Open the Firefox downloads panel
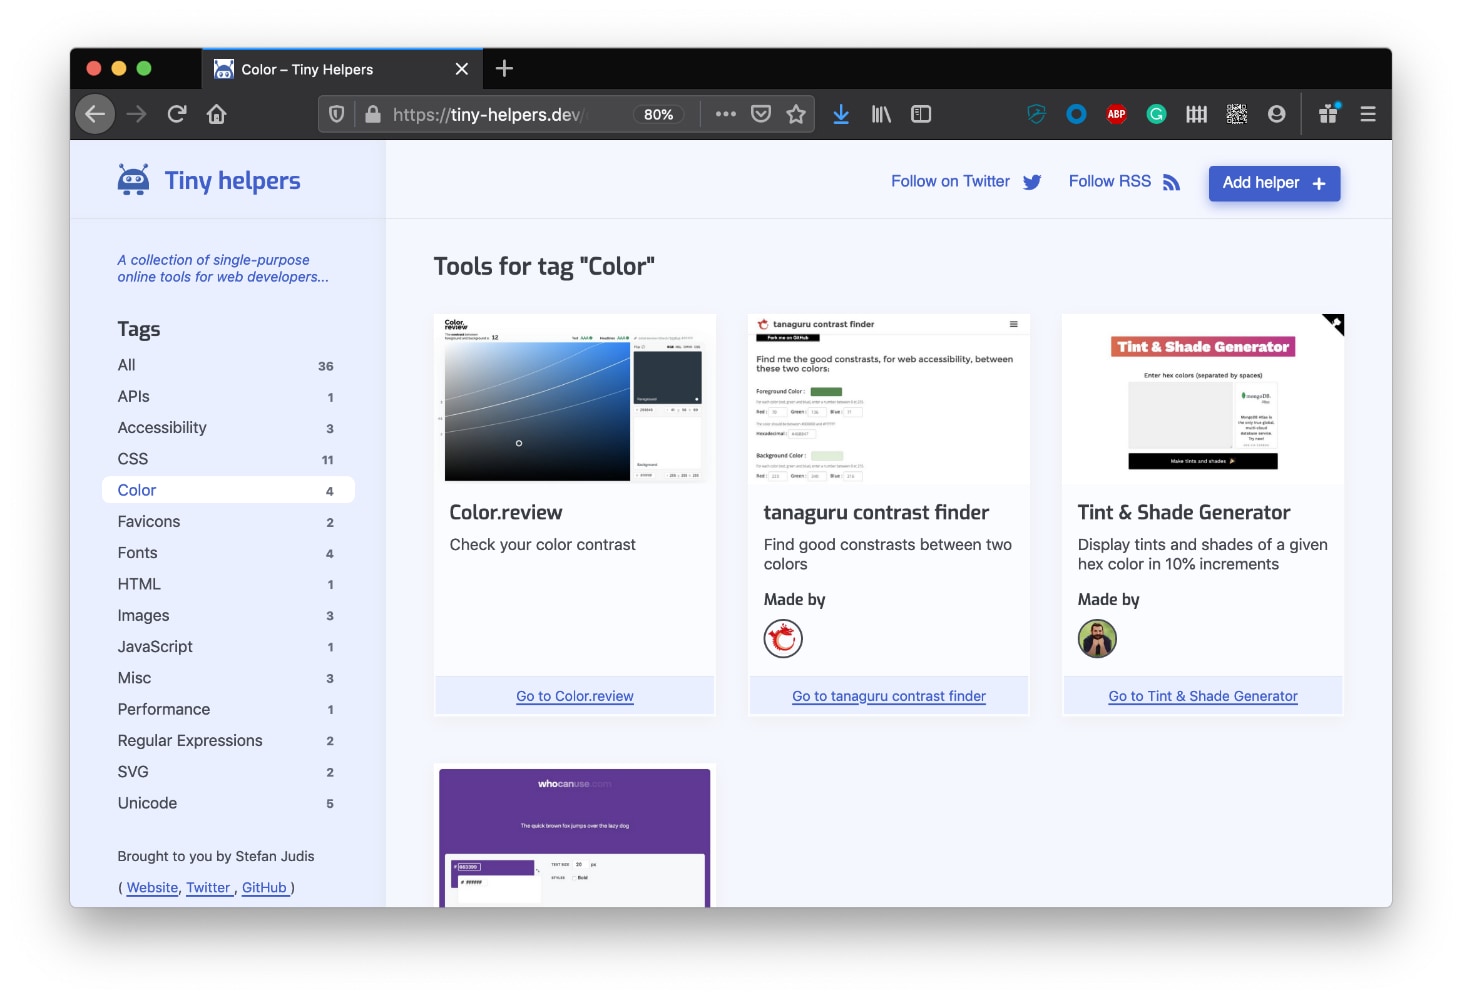 coord(841,114)
